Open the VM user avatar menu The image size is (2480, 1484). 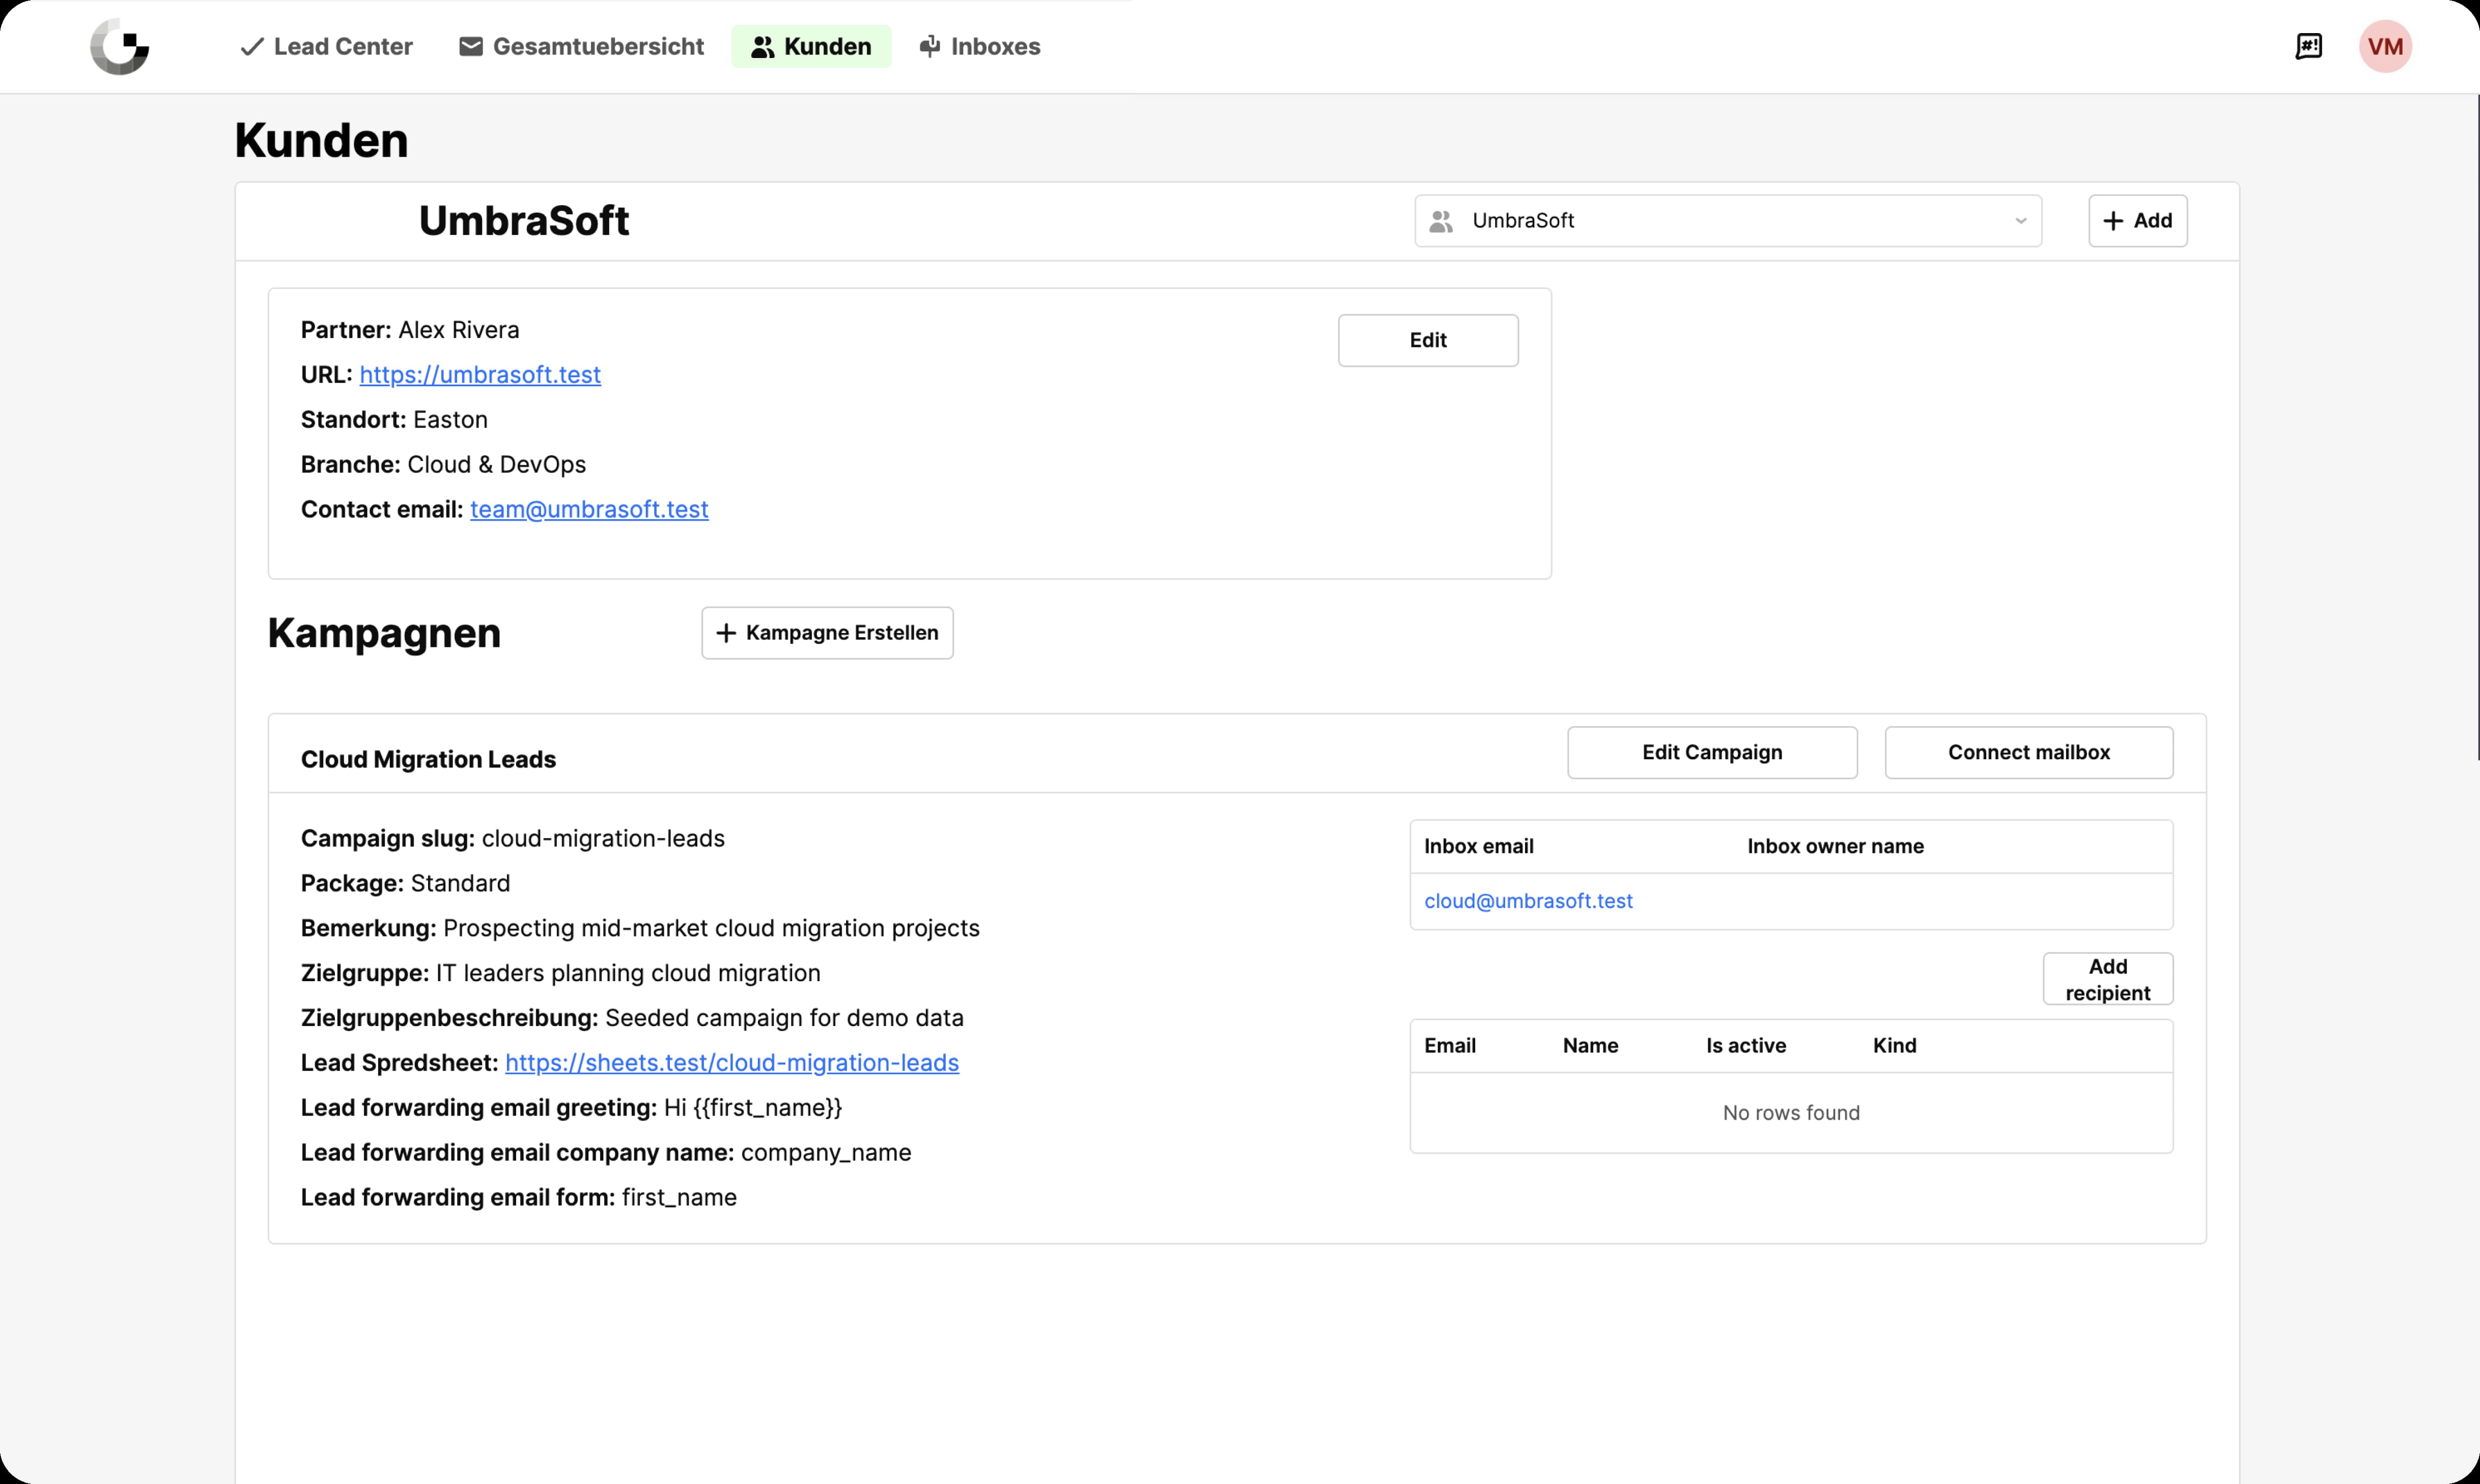point(2385,46)
